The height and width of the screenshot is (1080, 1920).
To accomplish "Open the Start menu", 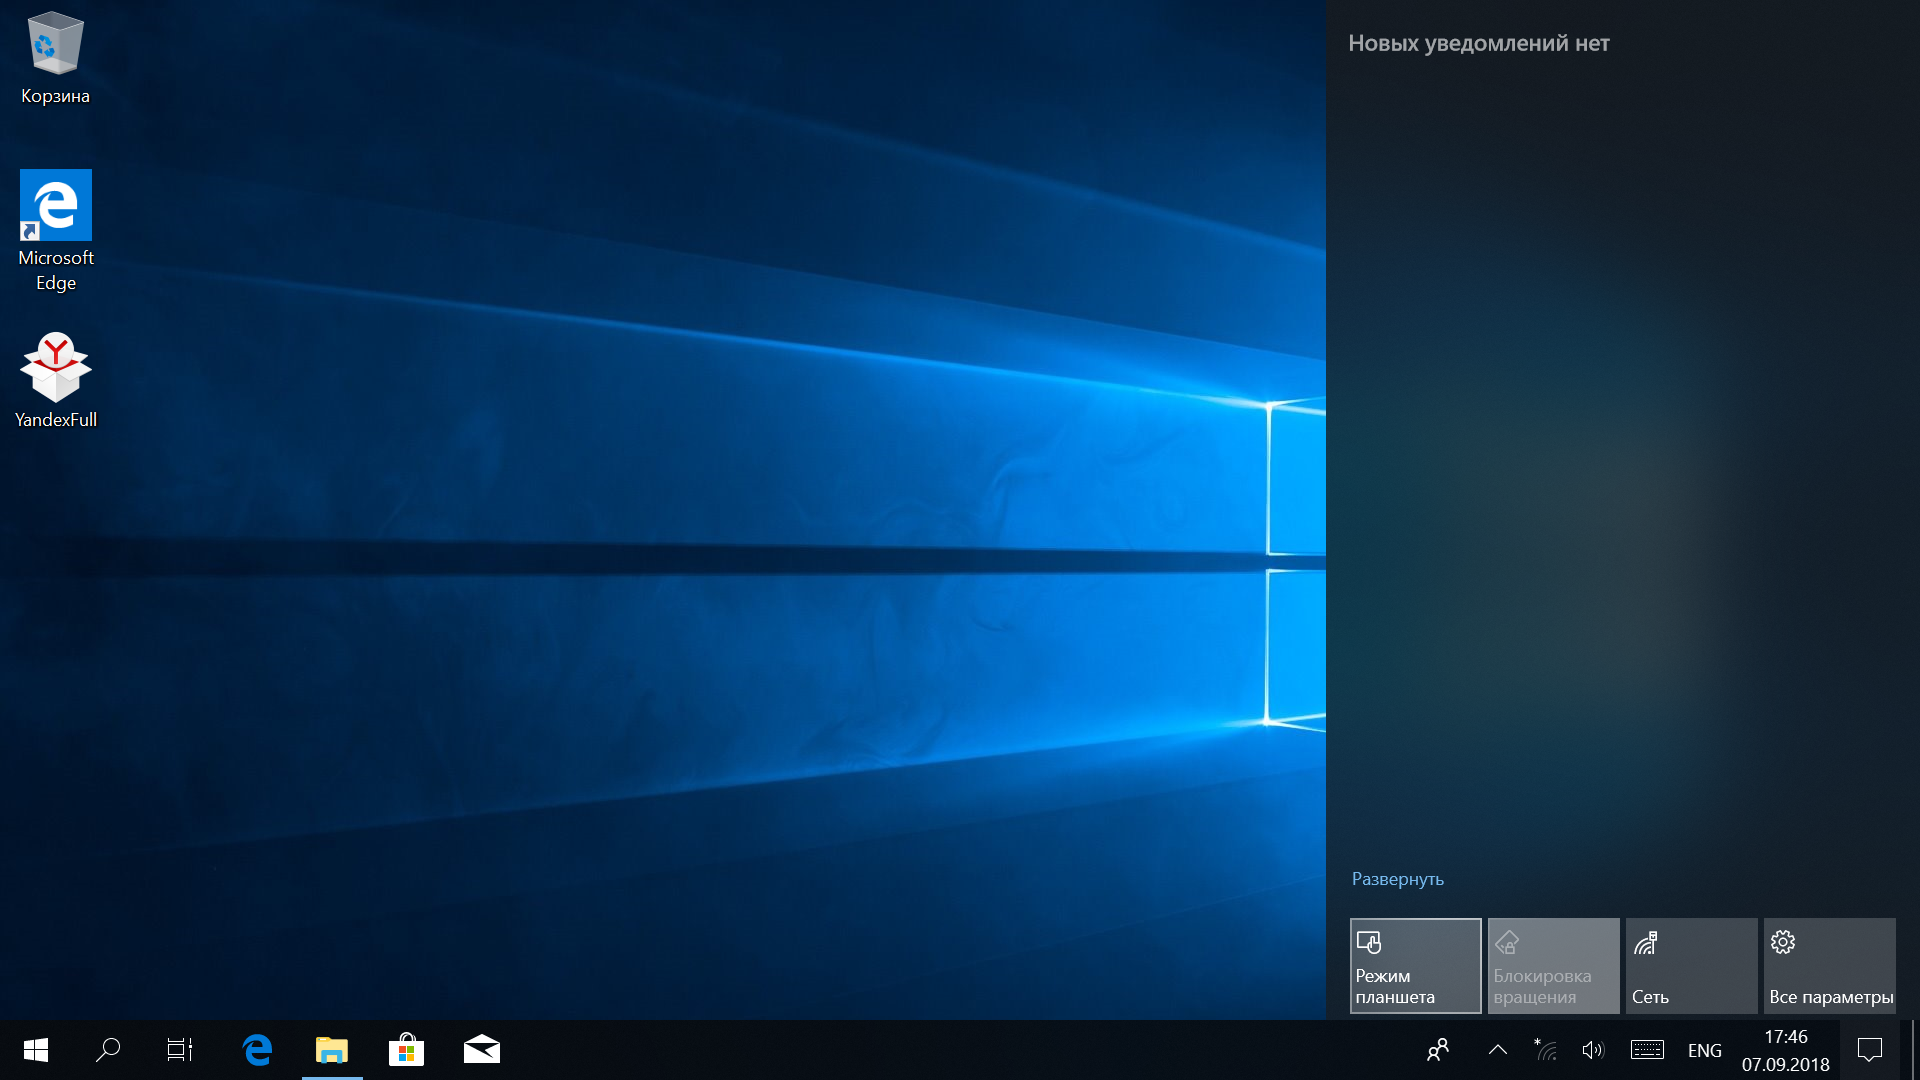I will point(36,1050).
